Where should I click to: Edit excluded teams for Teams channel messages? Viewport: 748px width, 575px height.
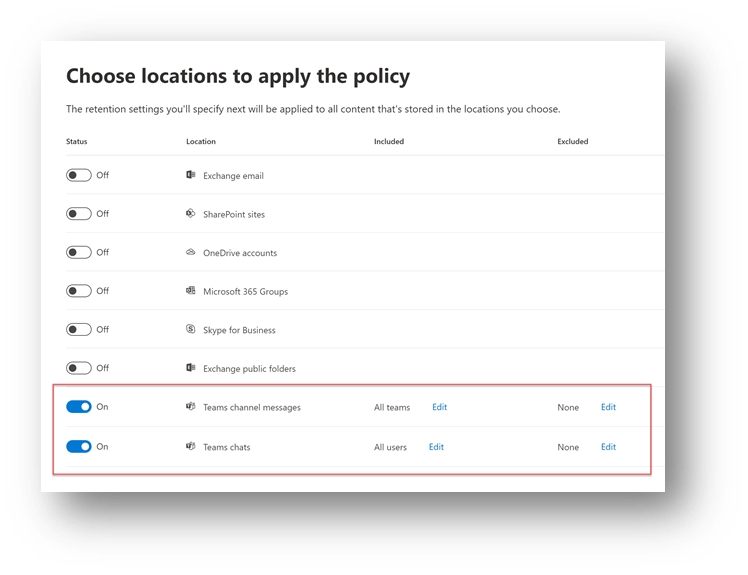tap(608, 407)
